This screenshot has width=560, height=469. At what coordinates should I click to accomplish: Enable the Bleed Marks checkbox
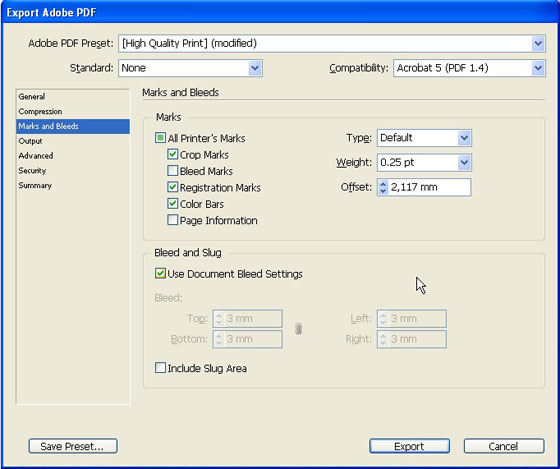172,171
